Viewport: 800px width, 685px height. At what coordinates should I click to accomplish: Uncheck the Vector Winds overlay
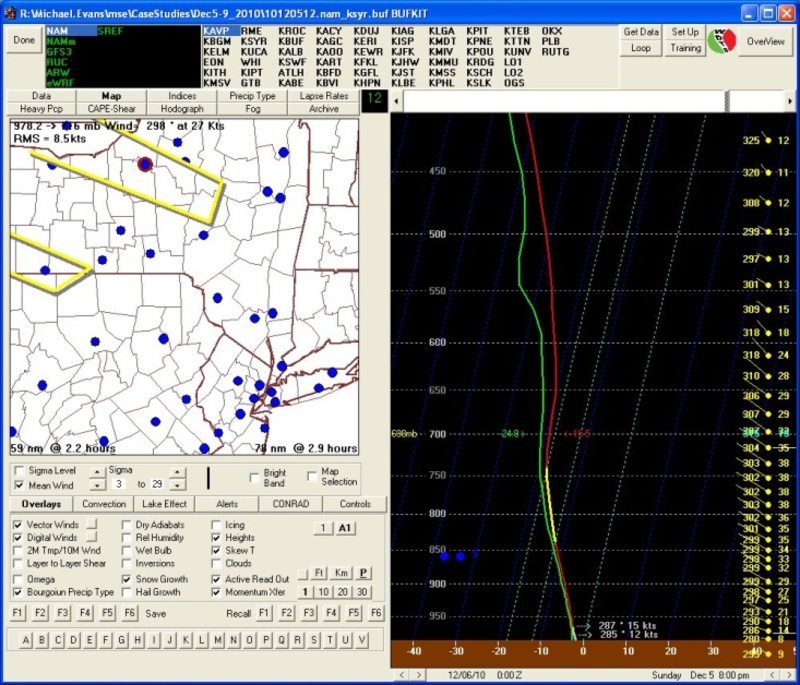[18, 525]
